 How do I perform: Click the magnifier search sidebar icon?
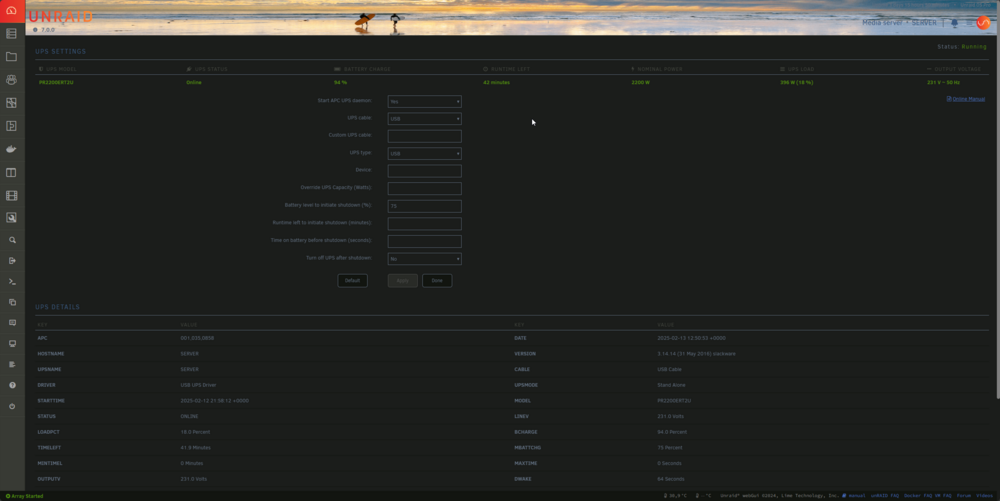12,240
